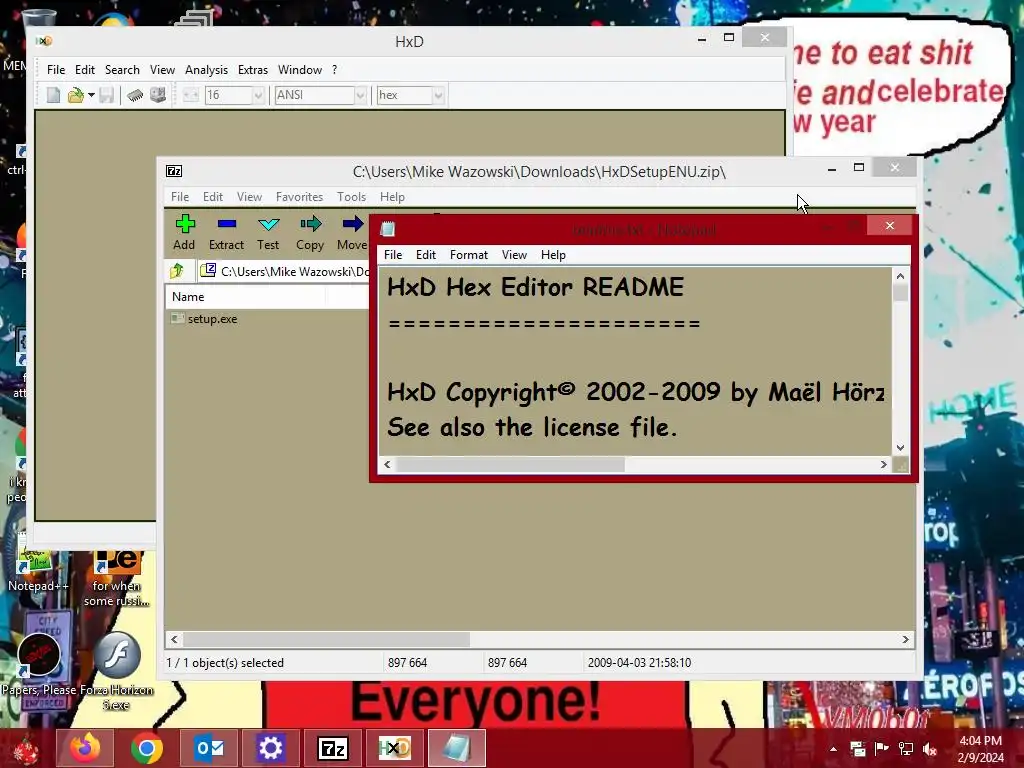Open the Favorites menu in 7-Zip
Image resolution: width=1024 pixels, height=768 pixels.
tap(299, 197)
